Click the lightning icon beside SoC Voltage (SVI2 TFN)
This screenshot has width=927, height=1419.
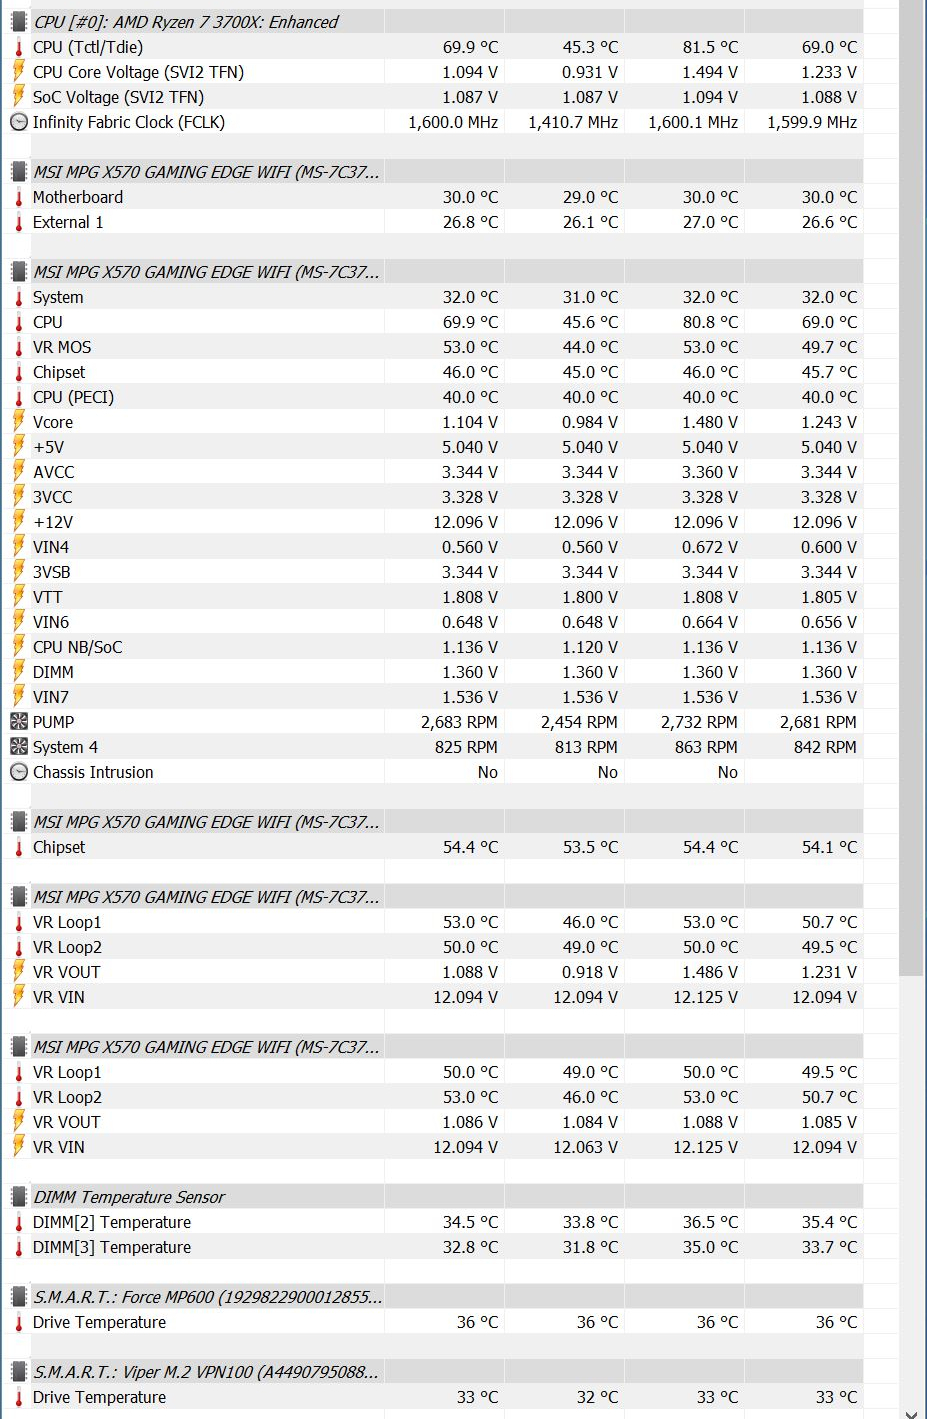coord(18,97)
